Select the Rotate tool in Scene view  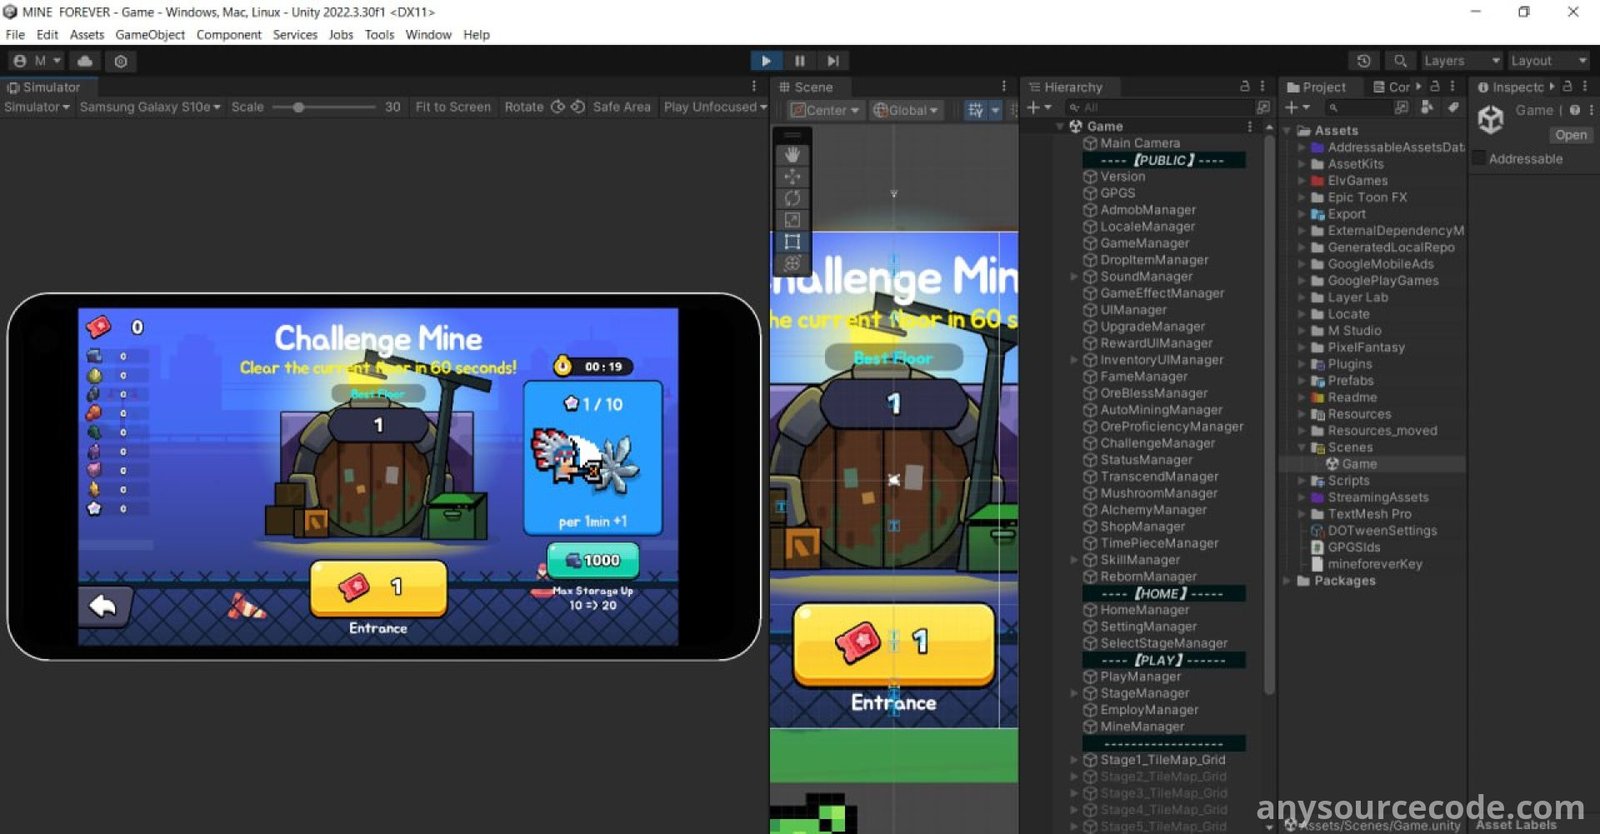pyautogui.click(x=792, y=198)
